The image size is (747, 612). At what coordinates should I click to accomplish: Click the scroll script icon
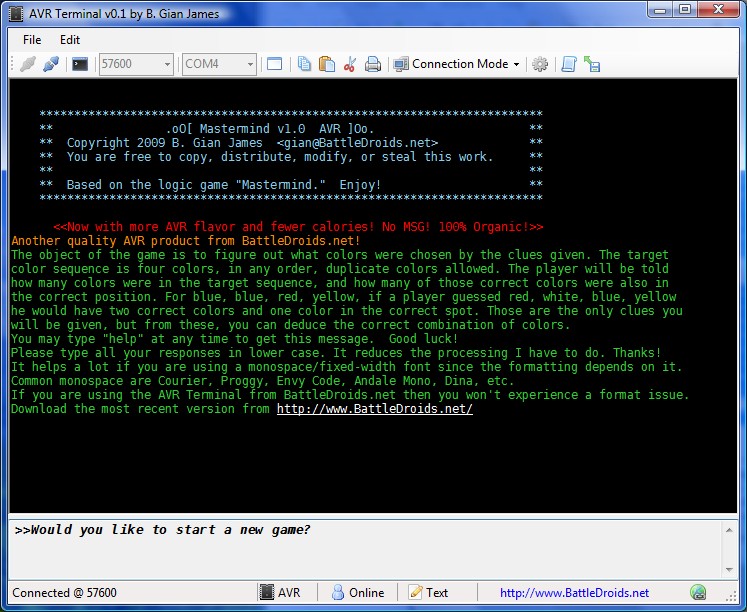coord(569,64)
